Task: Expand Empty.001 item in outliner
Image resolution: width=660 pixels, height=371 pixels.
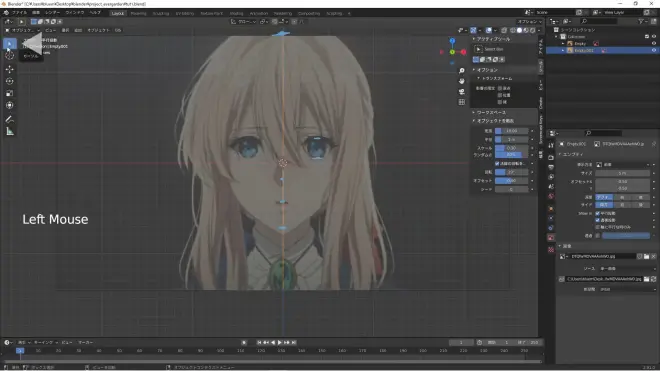Action: (x=563, y=50)
